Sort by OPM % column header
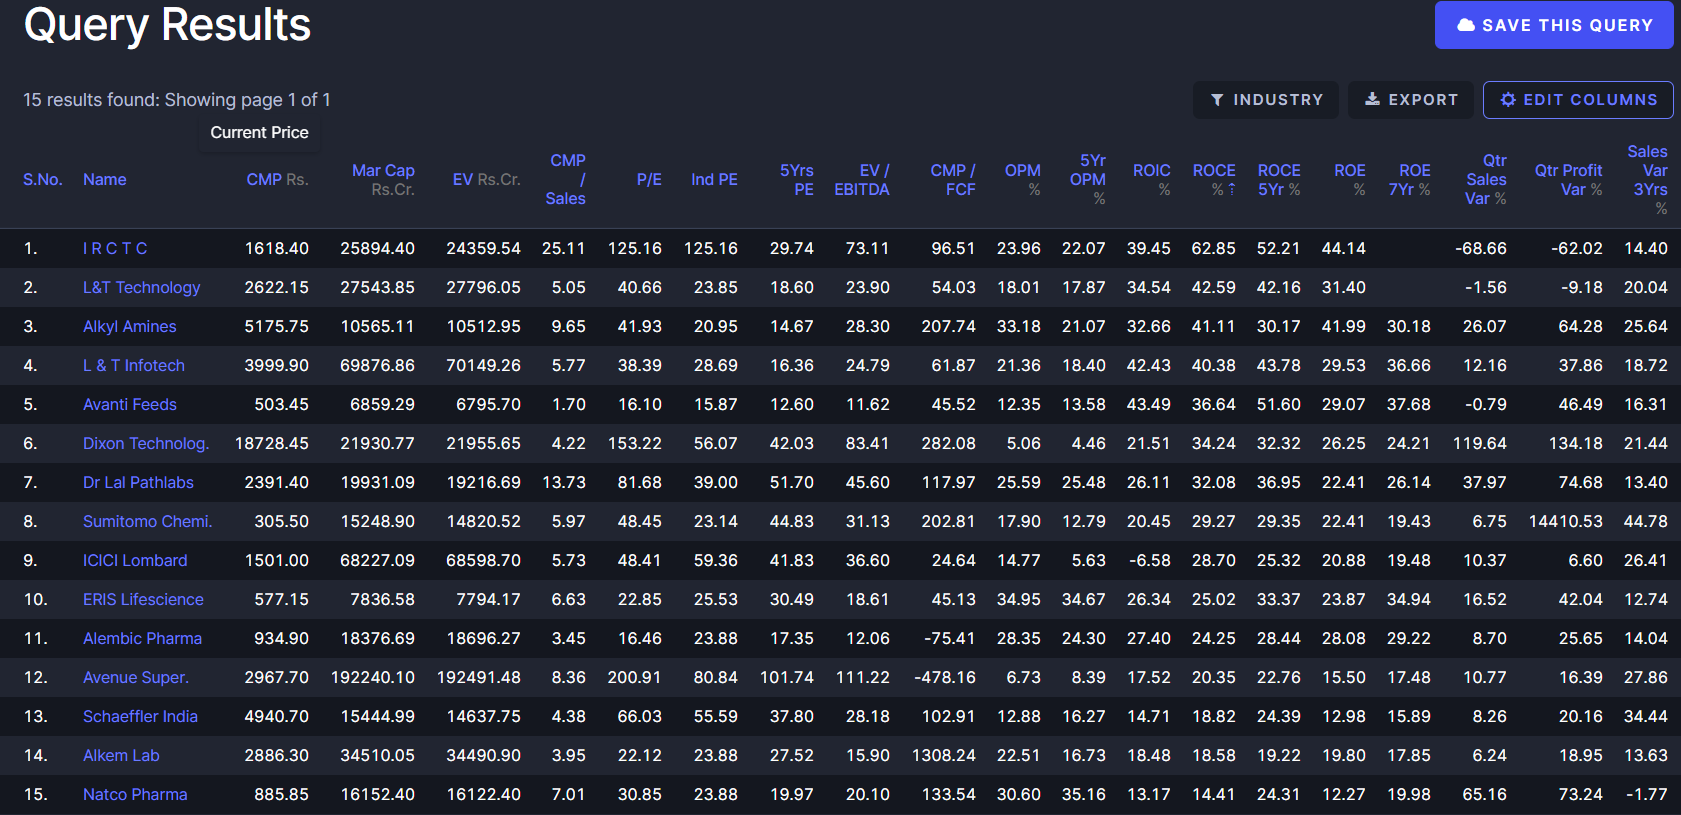The image size is (1681, 815). (x=1023, y=180)
